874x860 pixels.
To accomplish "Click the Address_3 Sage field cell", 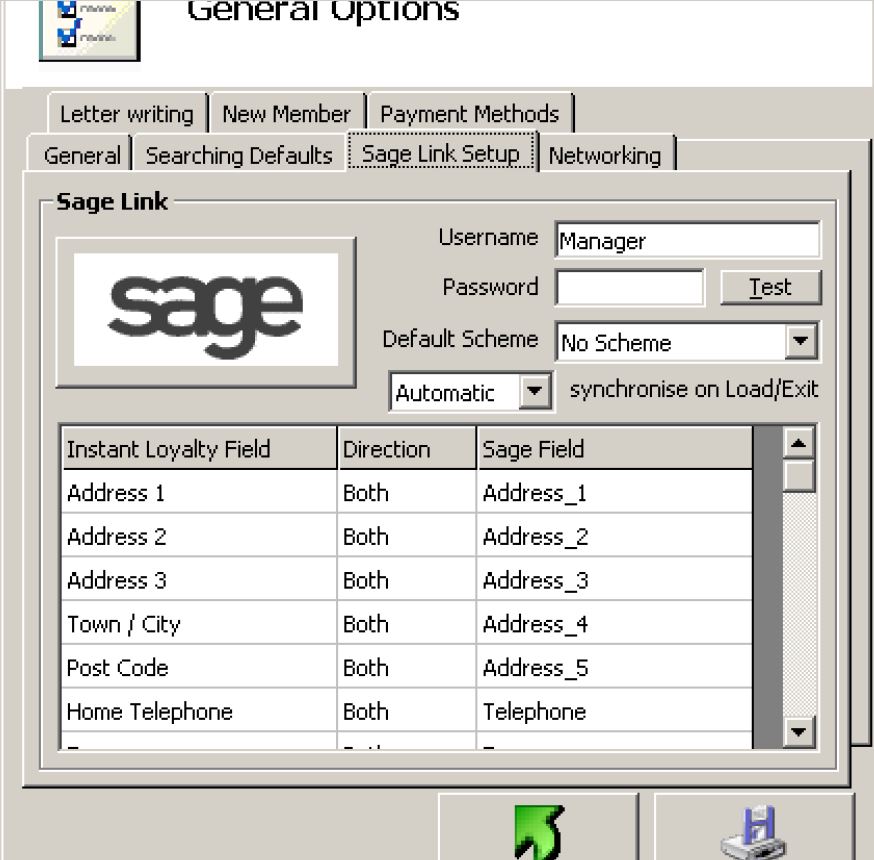I will 615,580.
